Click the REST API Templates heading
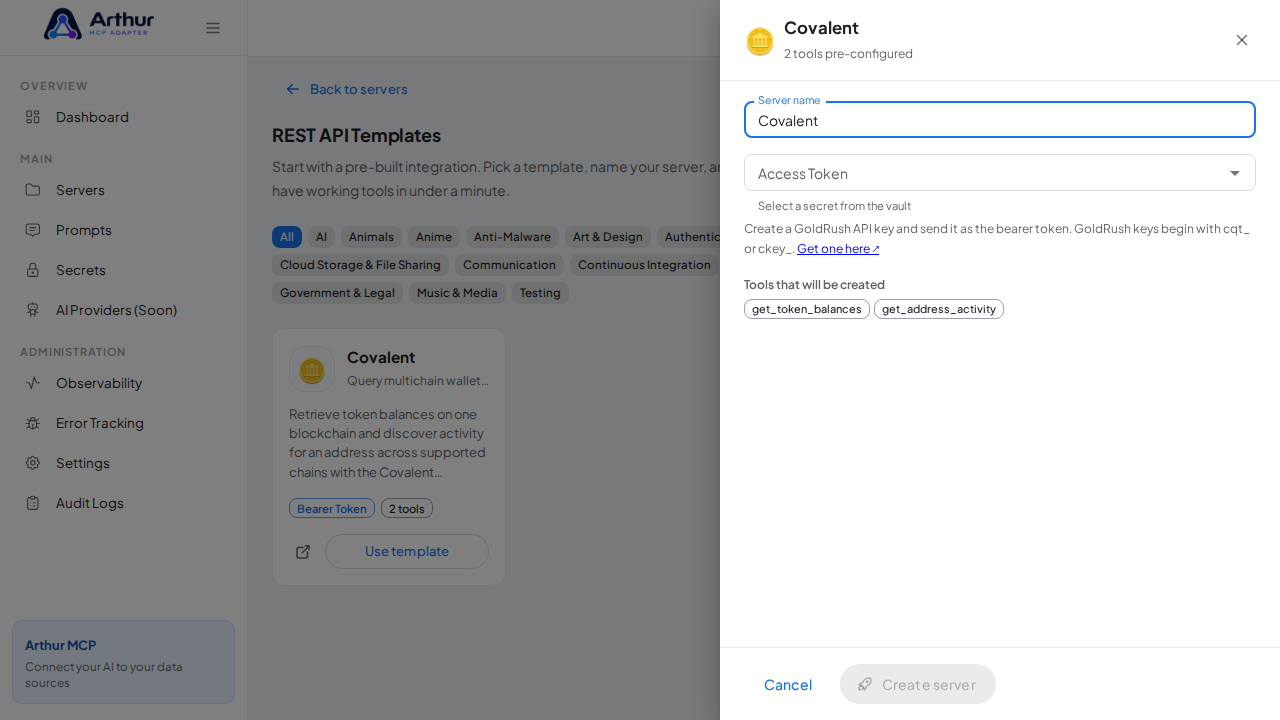 [x=356, y=135]
